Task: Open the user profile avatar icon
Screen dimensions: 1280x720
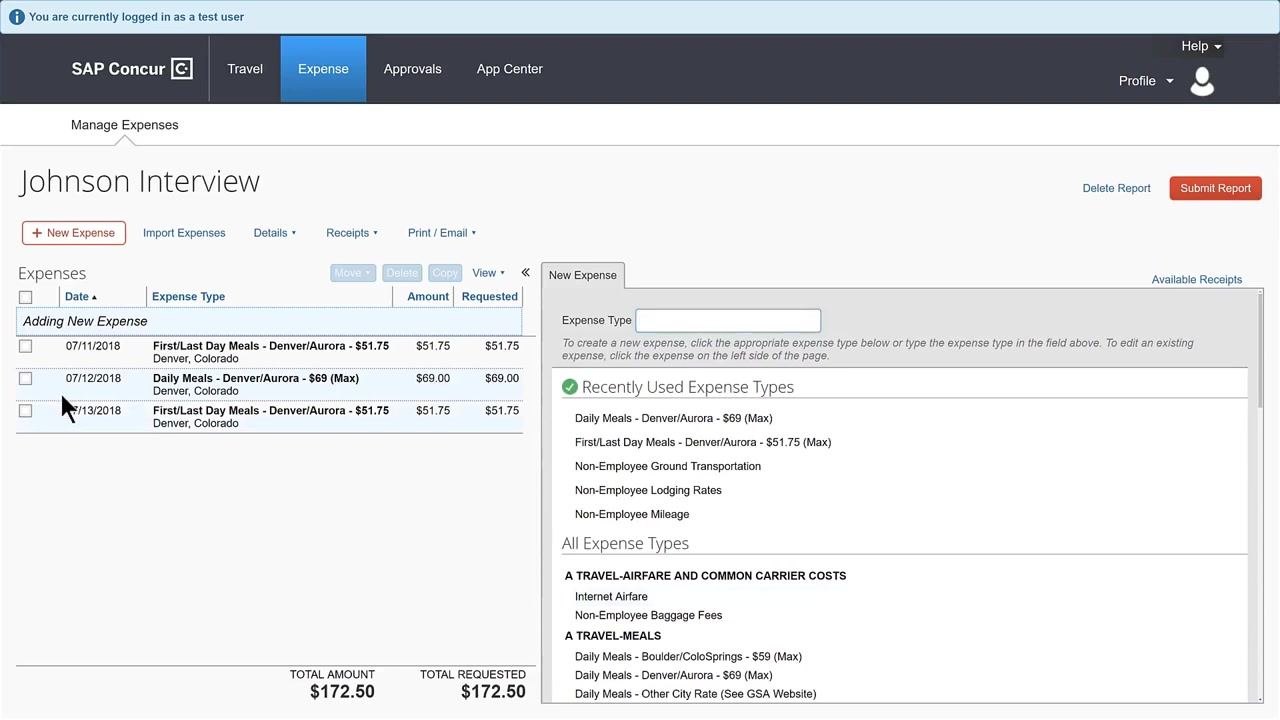Action: coord(1202,81)
